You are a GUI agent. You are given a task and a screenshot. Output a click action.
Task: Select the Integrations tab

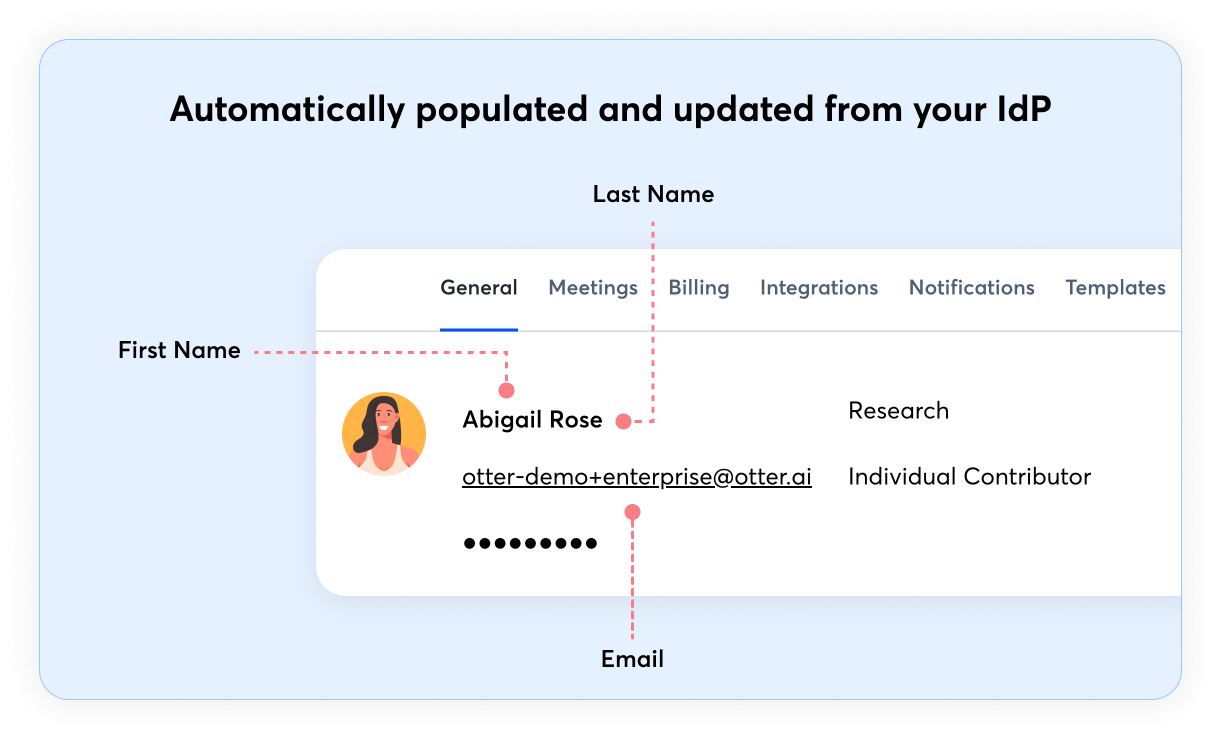tap(819, 288)
